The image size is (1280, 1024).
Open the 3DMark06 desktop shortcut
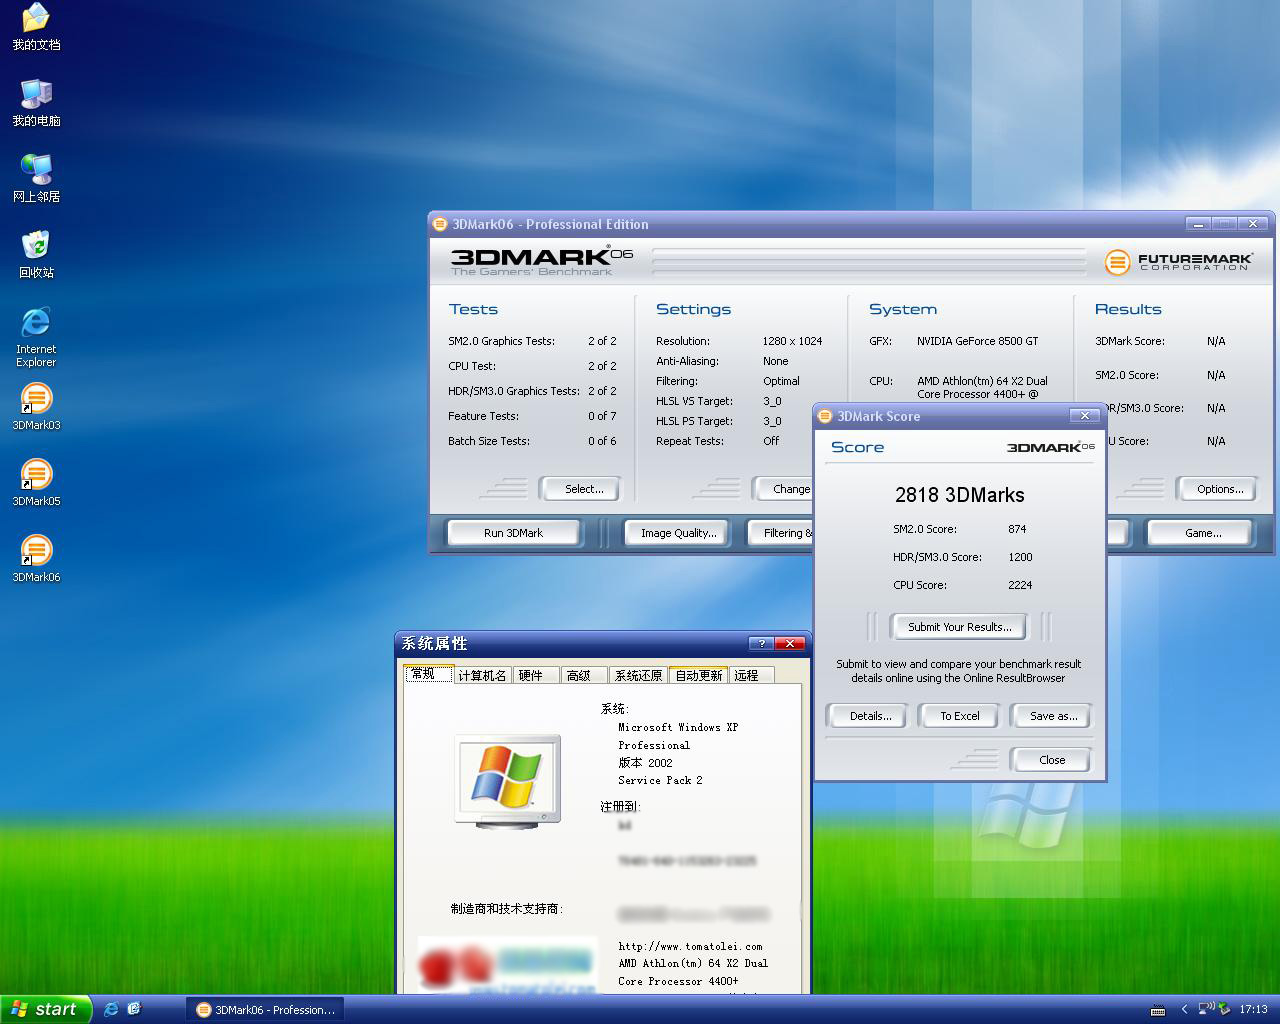pyautogui.click(x=36, y=551)
